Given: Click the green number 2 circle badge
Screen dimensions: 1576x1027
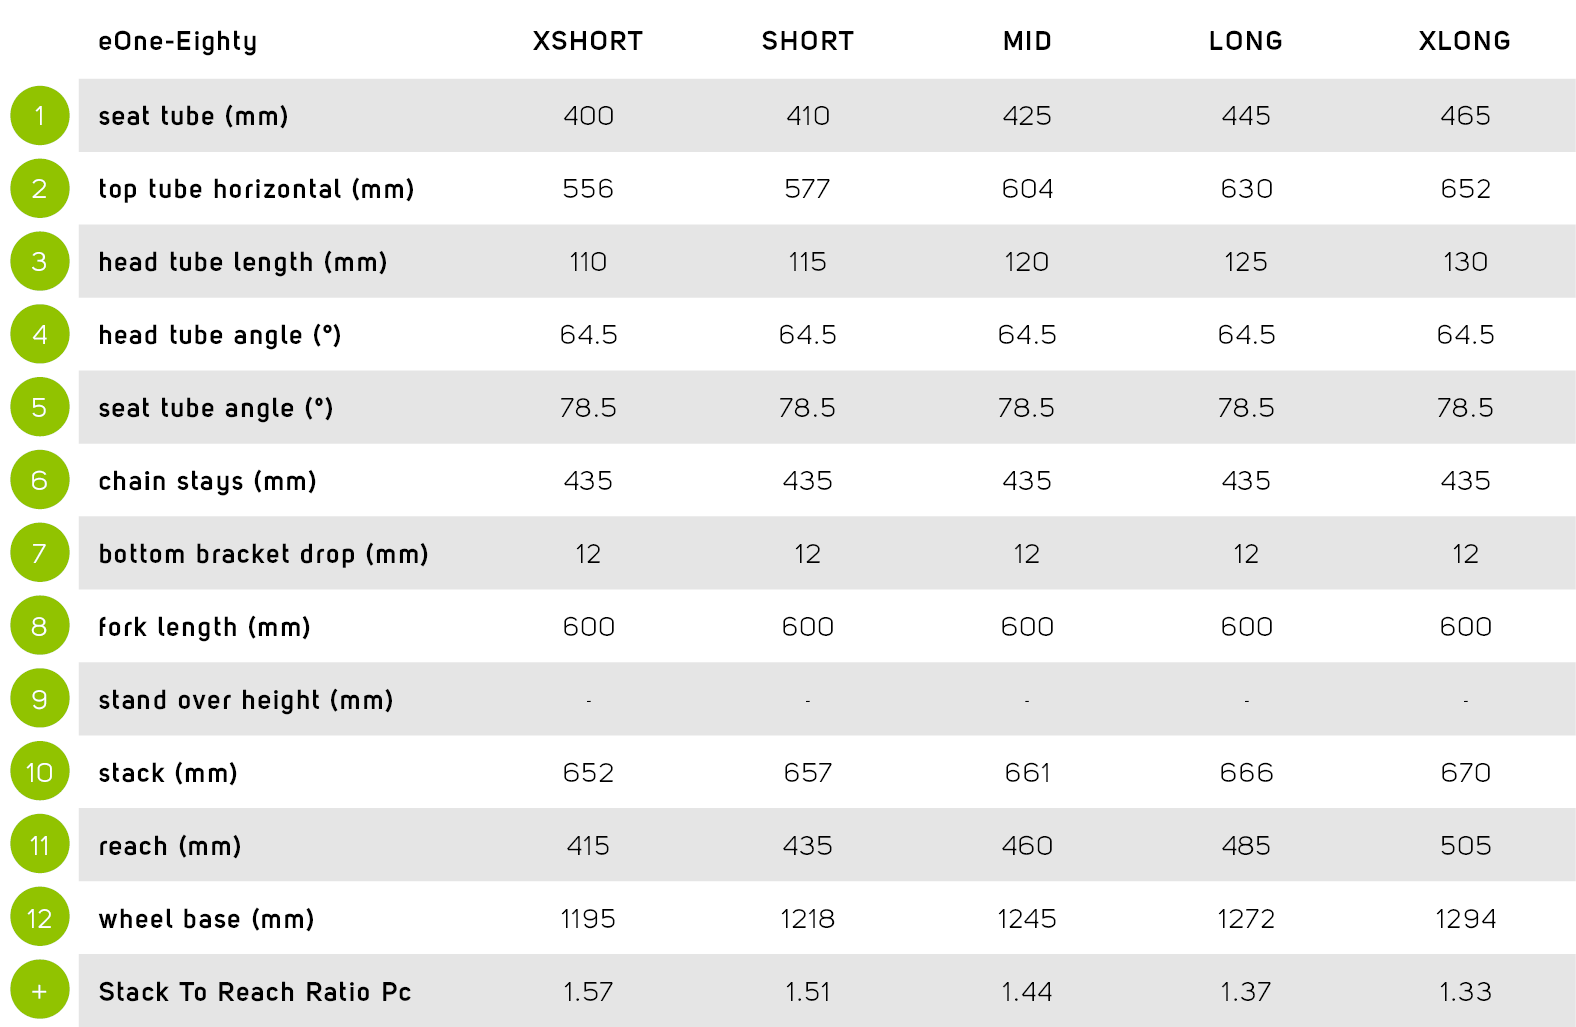Looking at the screenshot, I should point(39,189).
